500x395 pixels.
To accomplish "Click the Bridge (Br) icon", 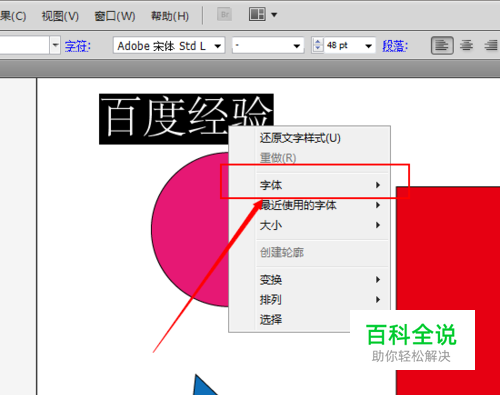I will (x=225, y=15).
